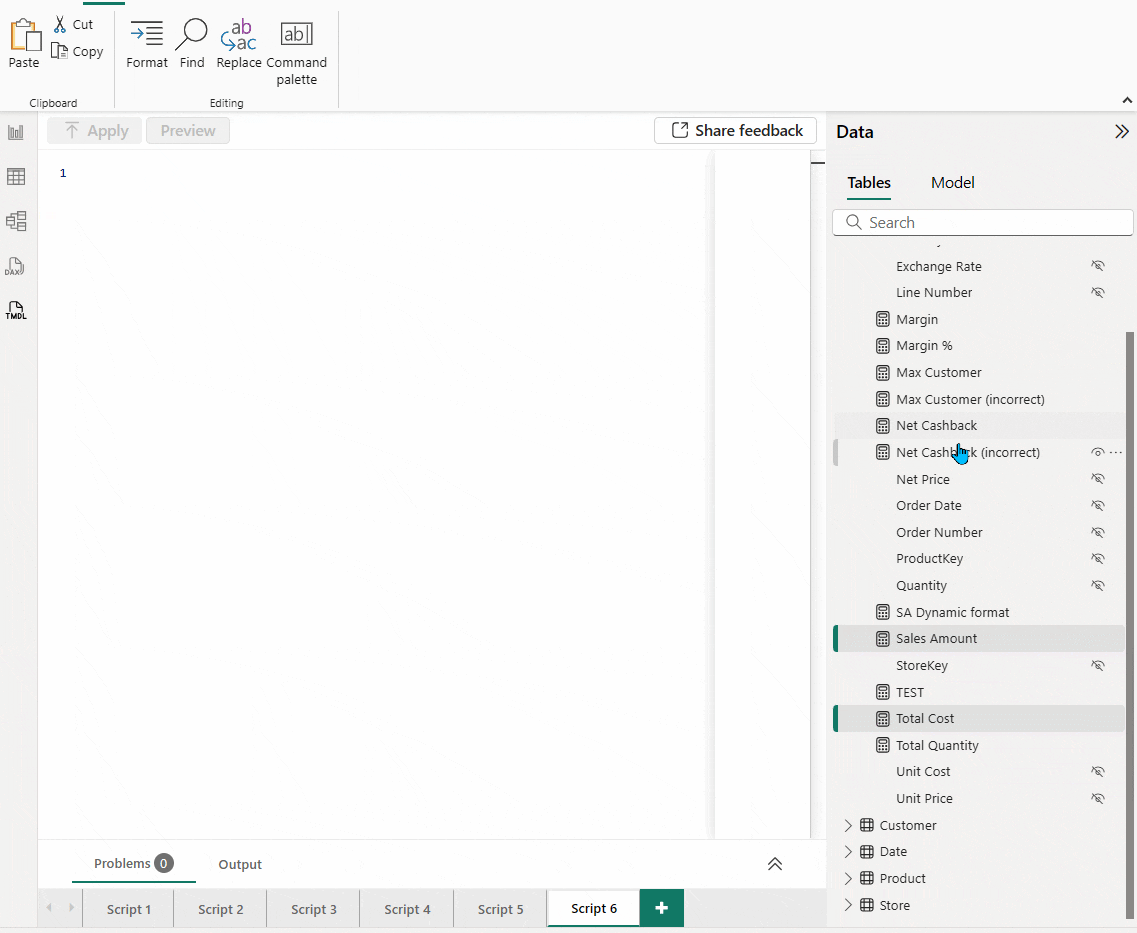Click into line 1 of the script editor

[392, 173]
